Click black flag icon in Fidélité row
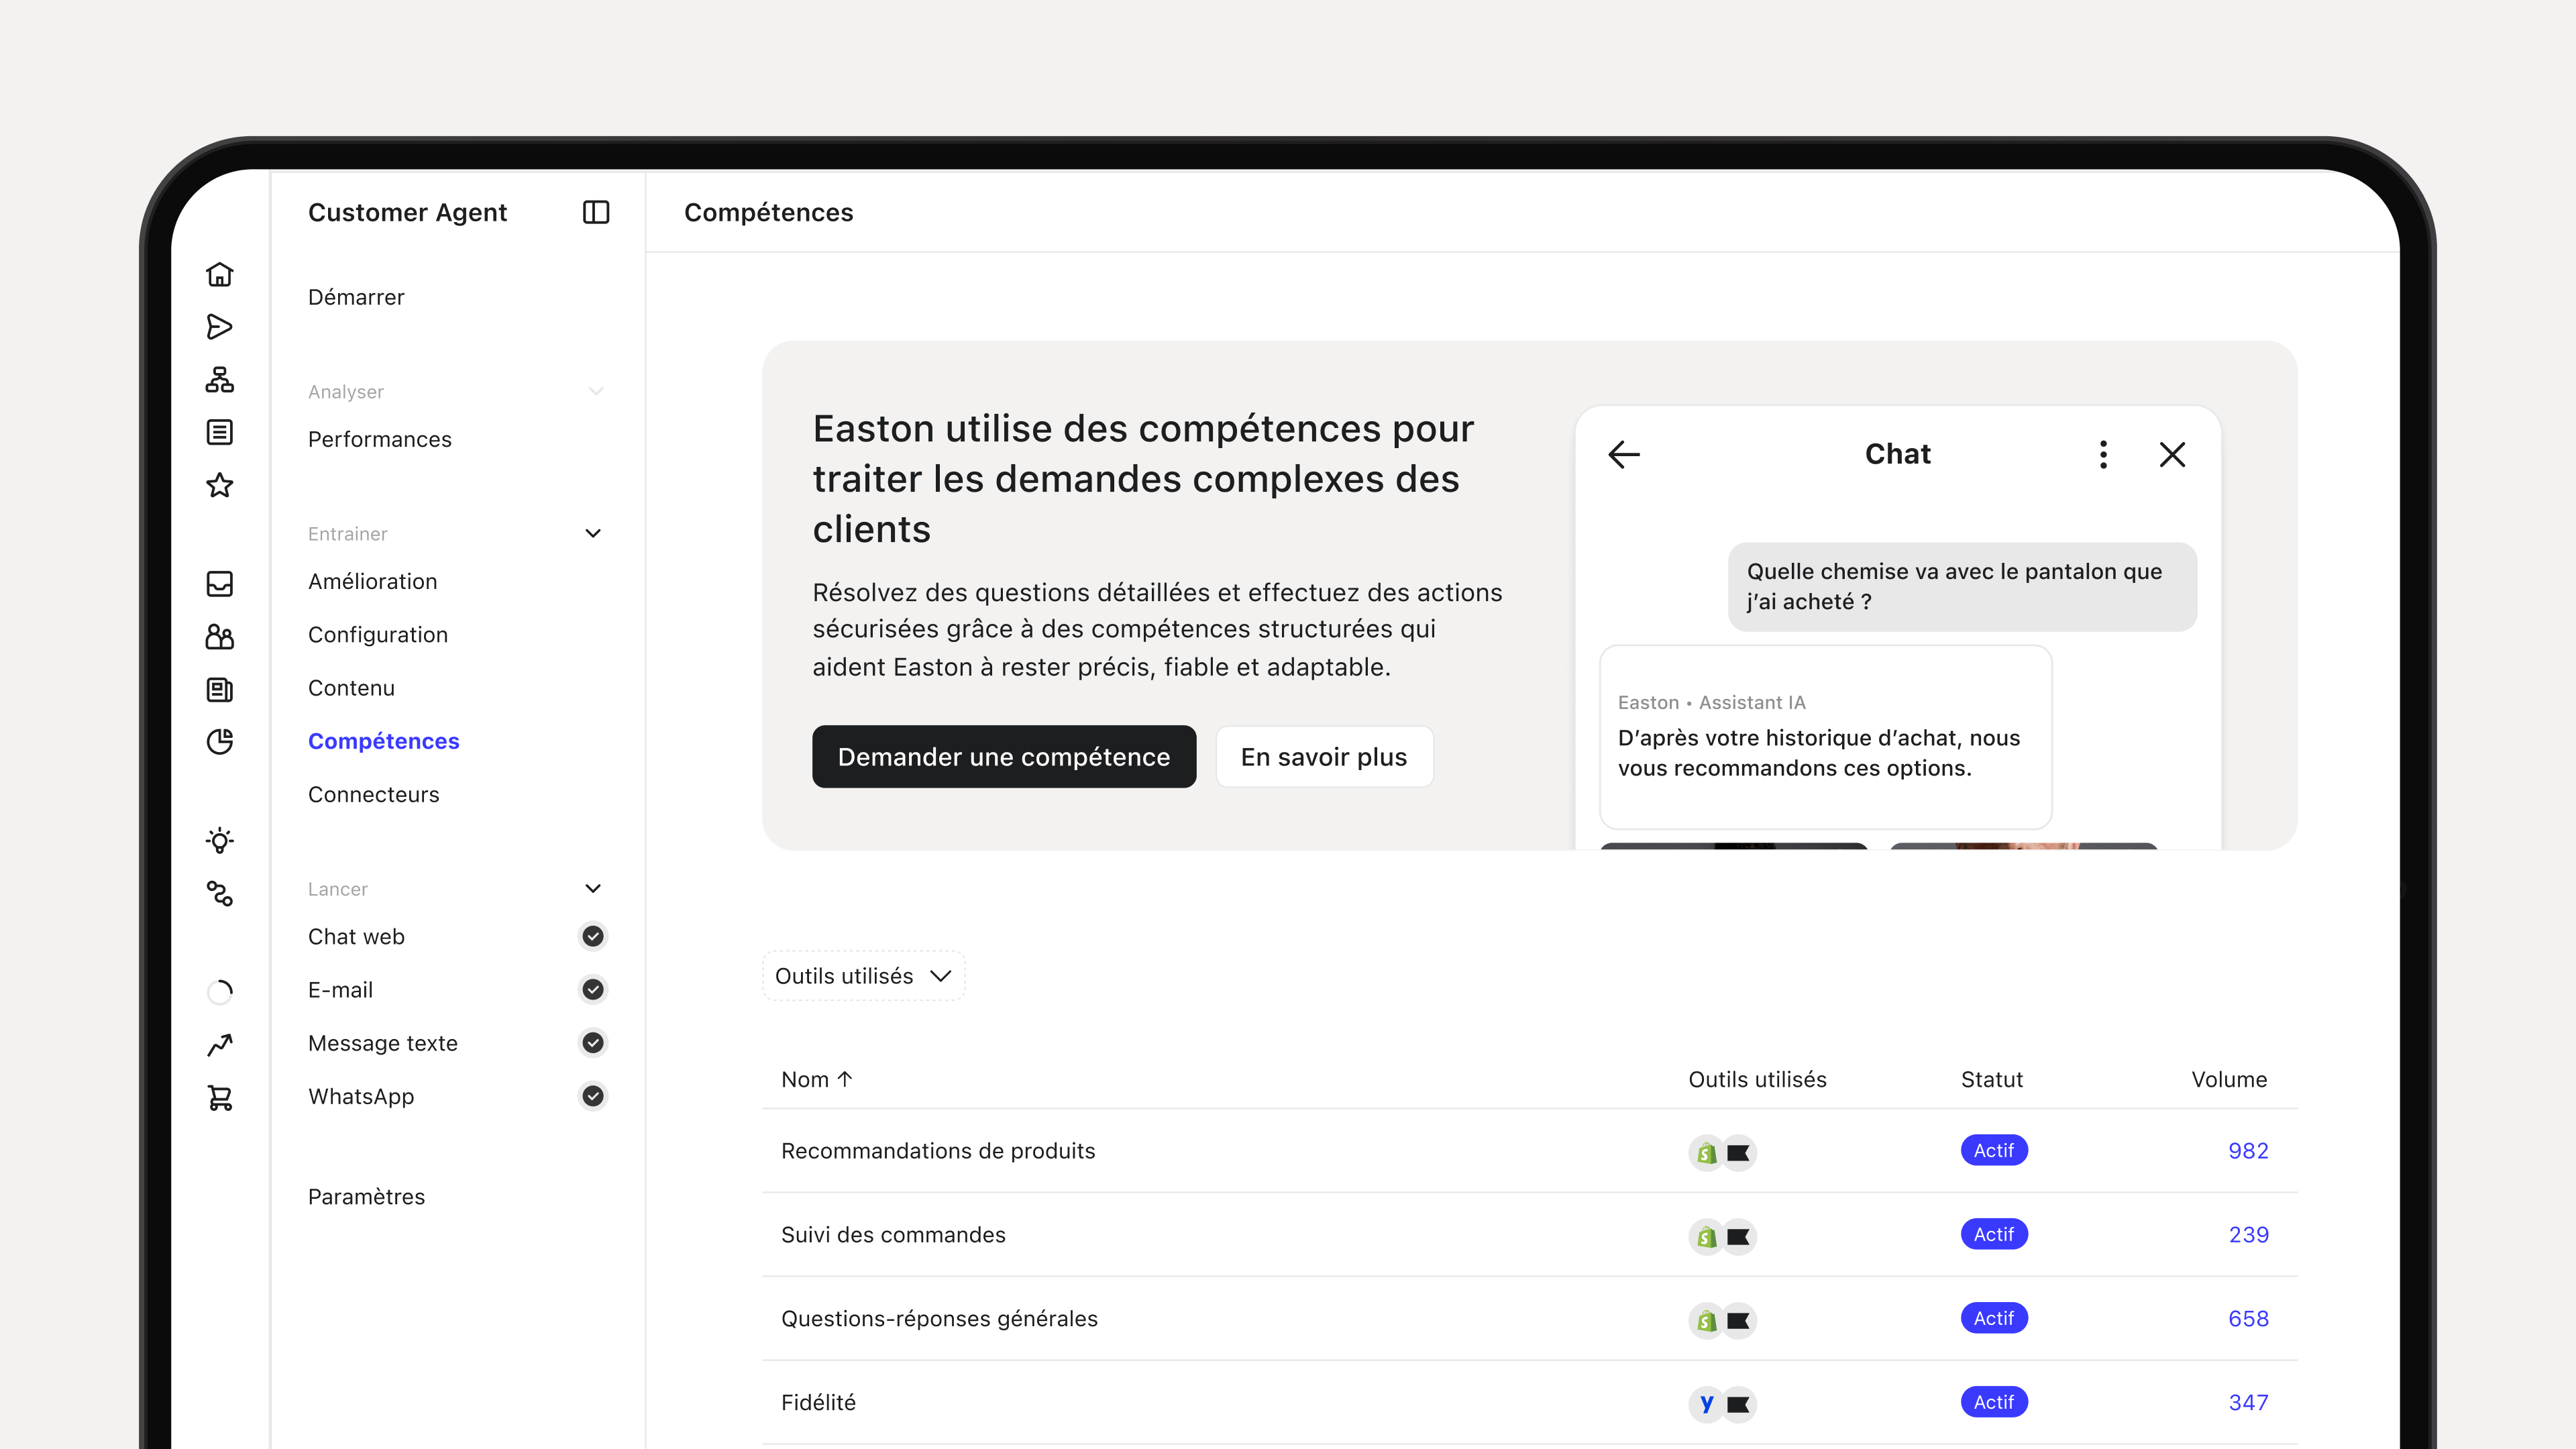 [1739, 1404]
